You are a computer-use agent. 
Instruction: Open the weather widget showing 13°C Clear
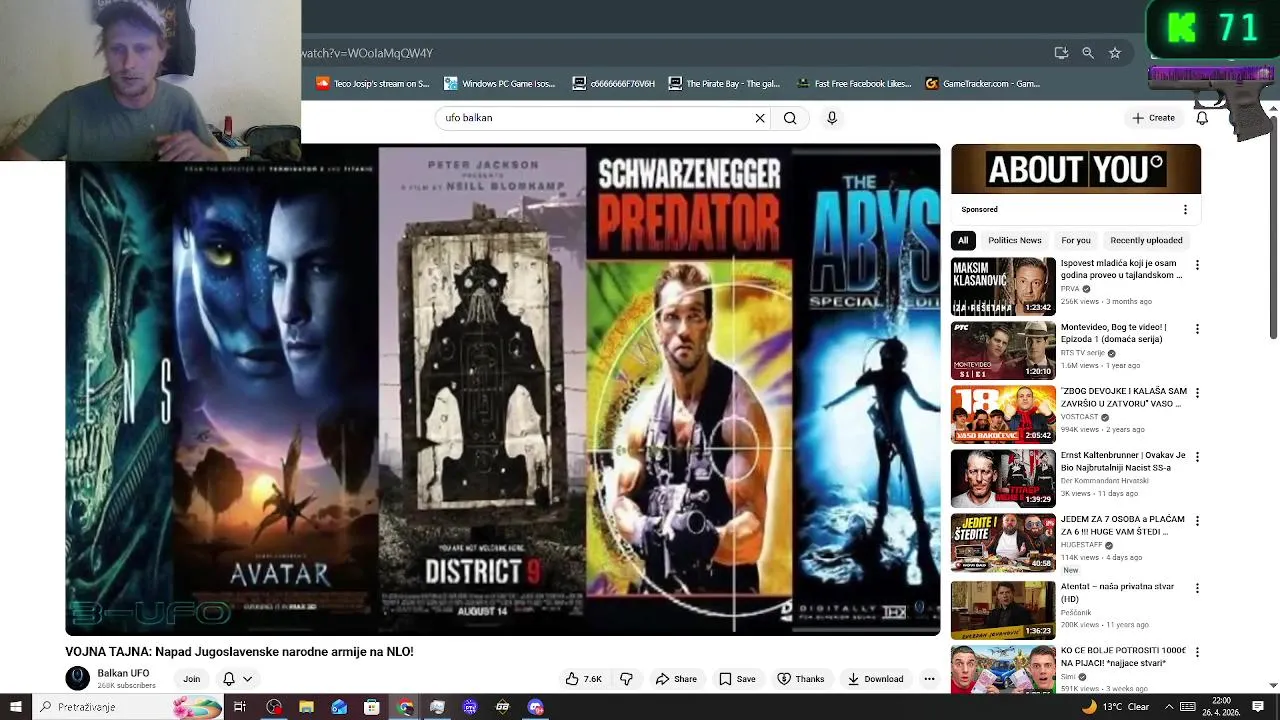[1115, 707]
